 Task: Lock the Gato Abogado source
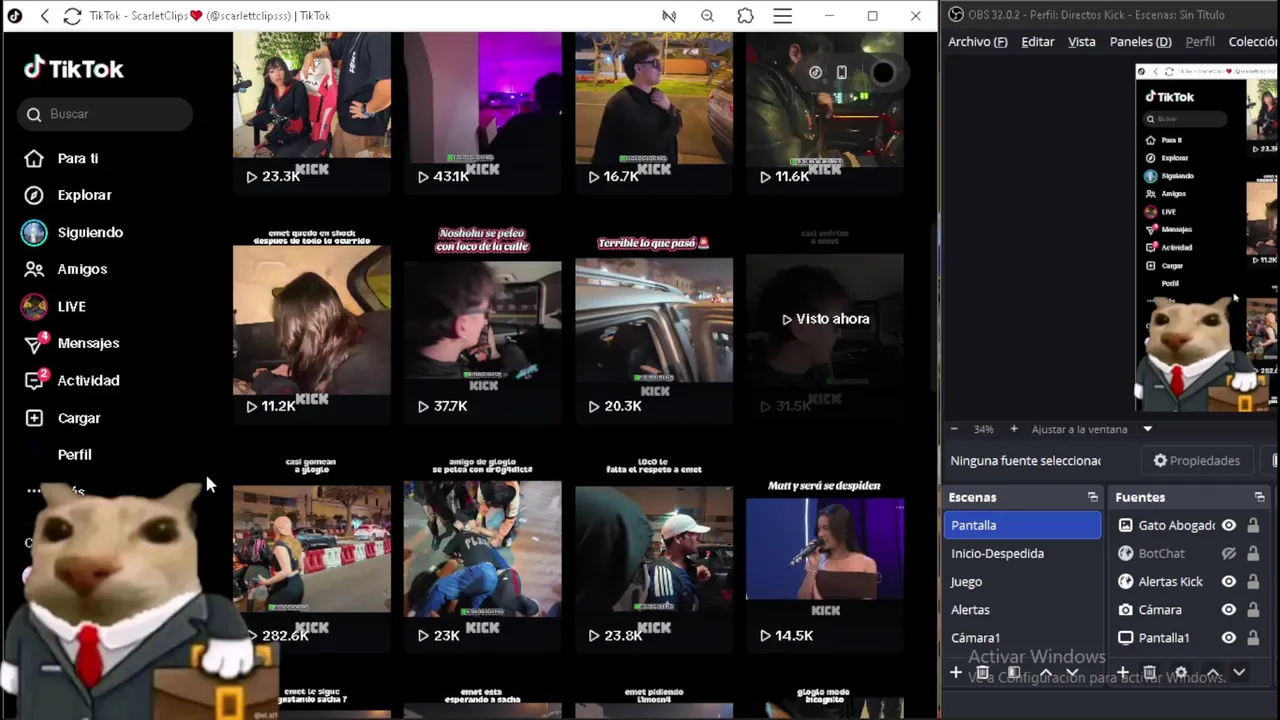tap(1253, 525)
